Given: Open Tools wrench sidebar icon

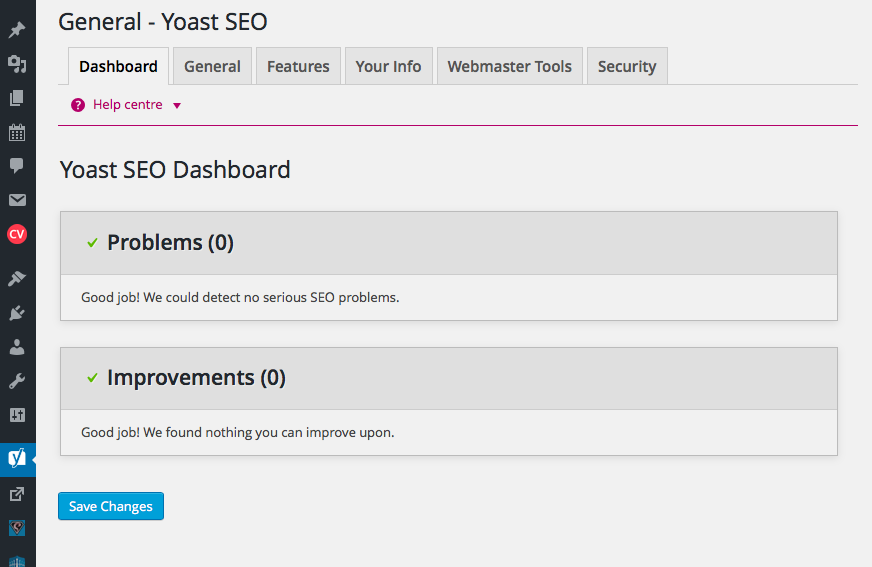Looking at the screenshot, I should click(17, 381).
